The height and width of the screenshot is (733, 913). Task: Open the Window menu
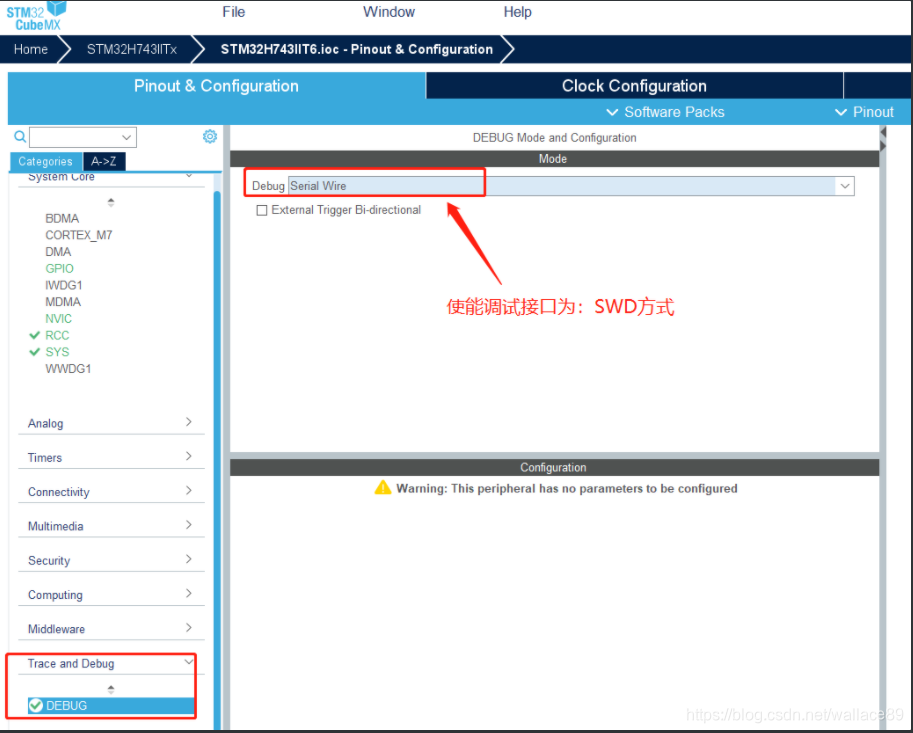pyautogui.click(x=389, y=12)
